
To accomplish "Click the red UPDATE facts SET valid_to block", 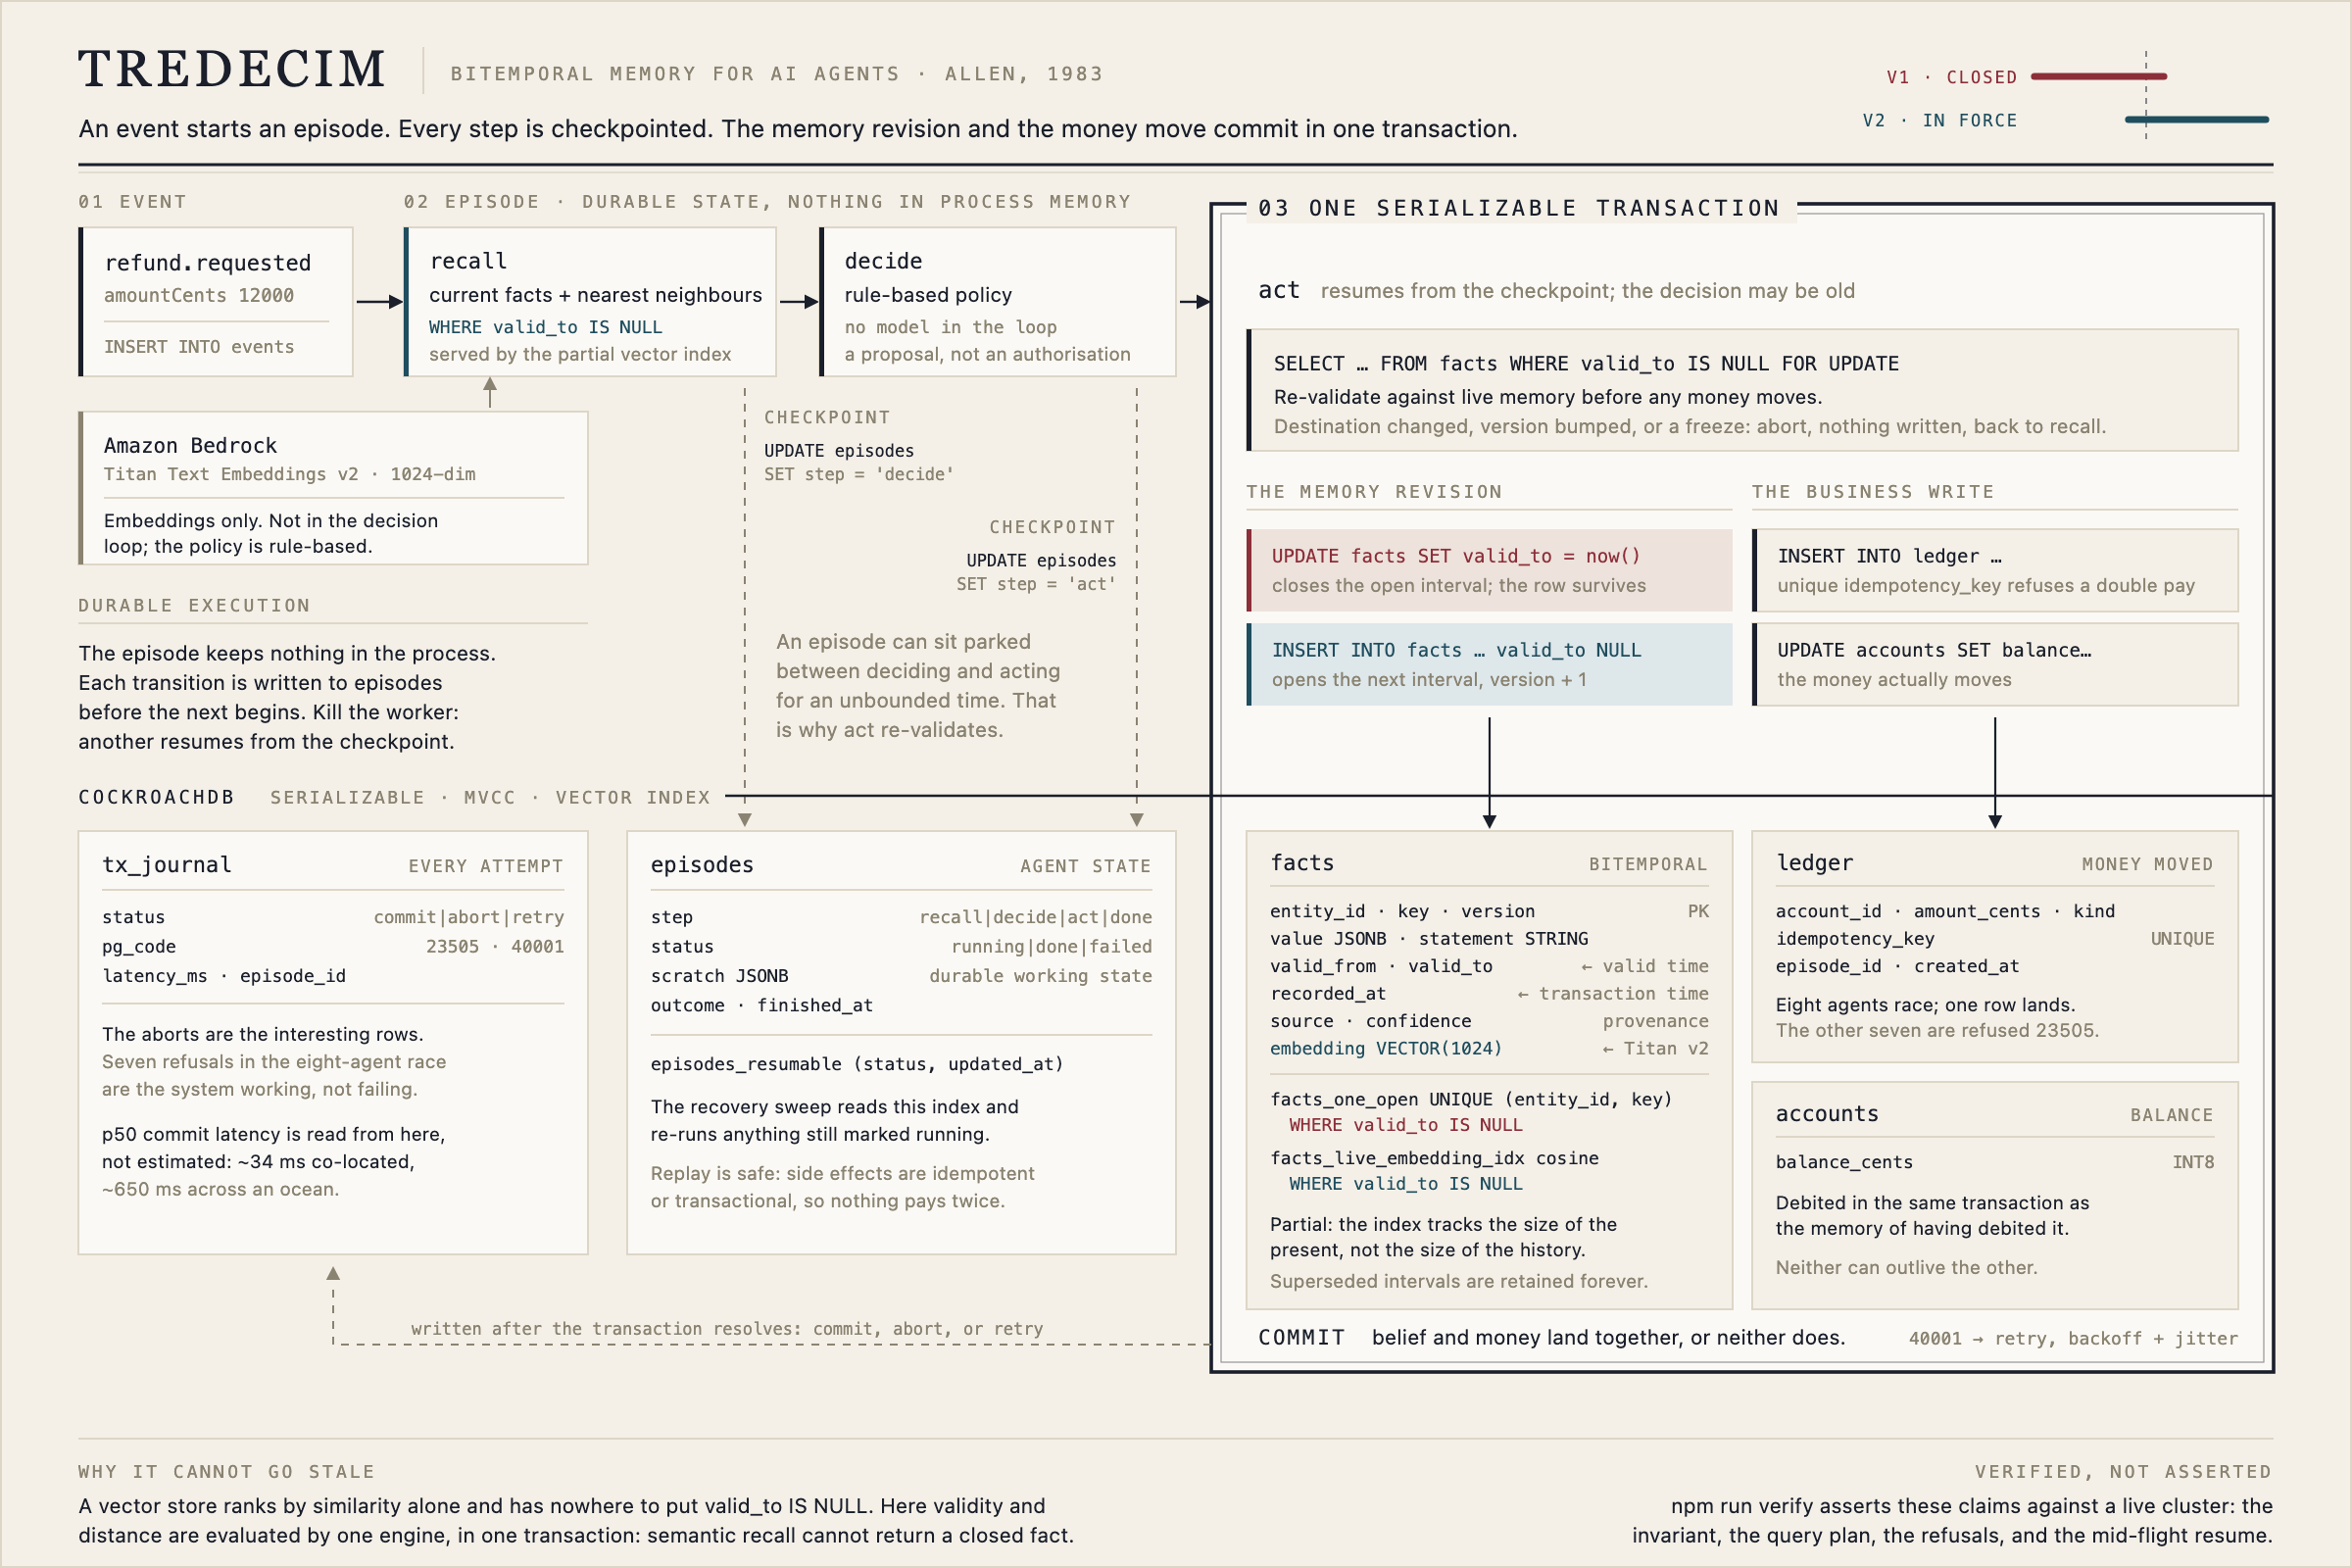I will (1489, 570).
